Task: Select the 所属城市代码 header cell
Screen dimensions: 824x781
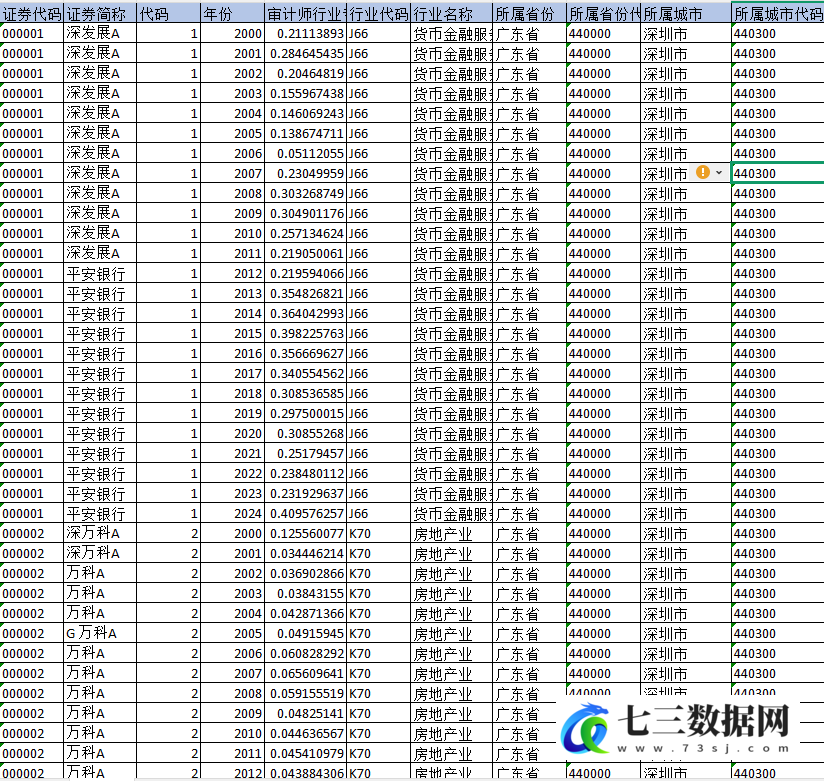Action: [778, 14]
